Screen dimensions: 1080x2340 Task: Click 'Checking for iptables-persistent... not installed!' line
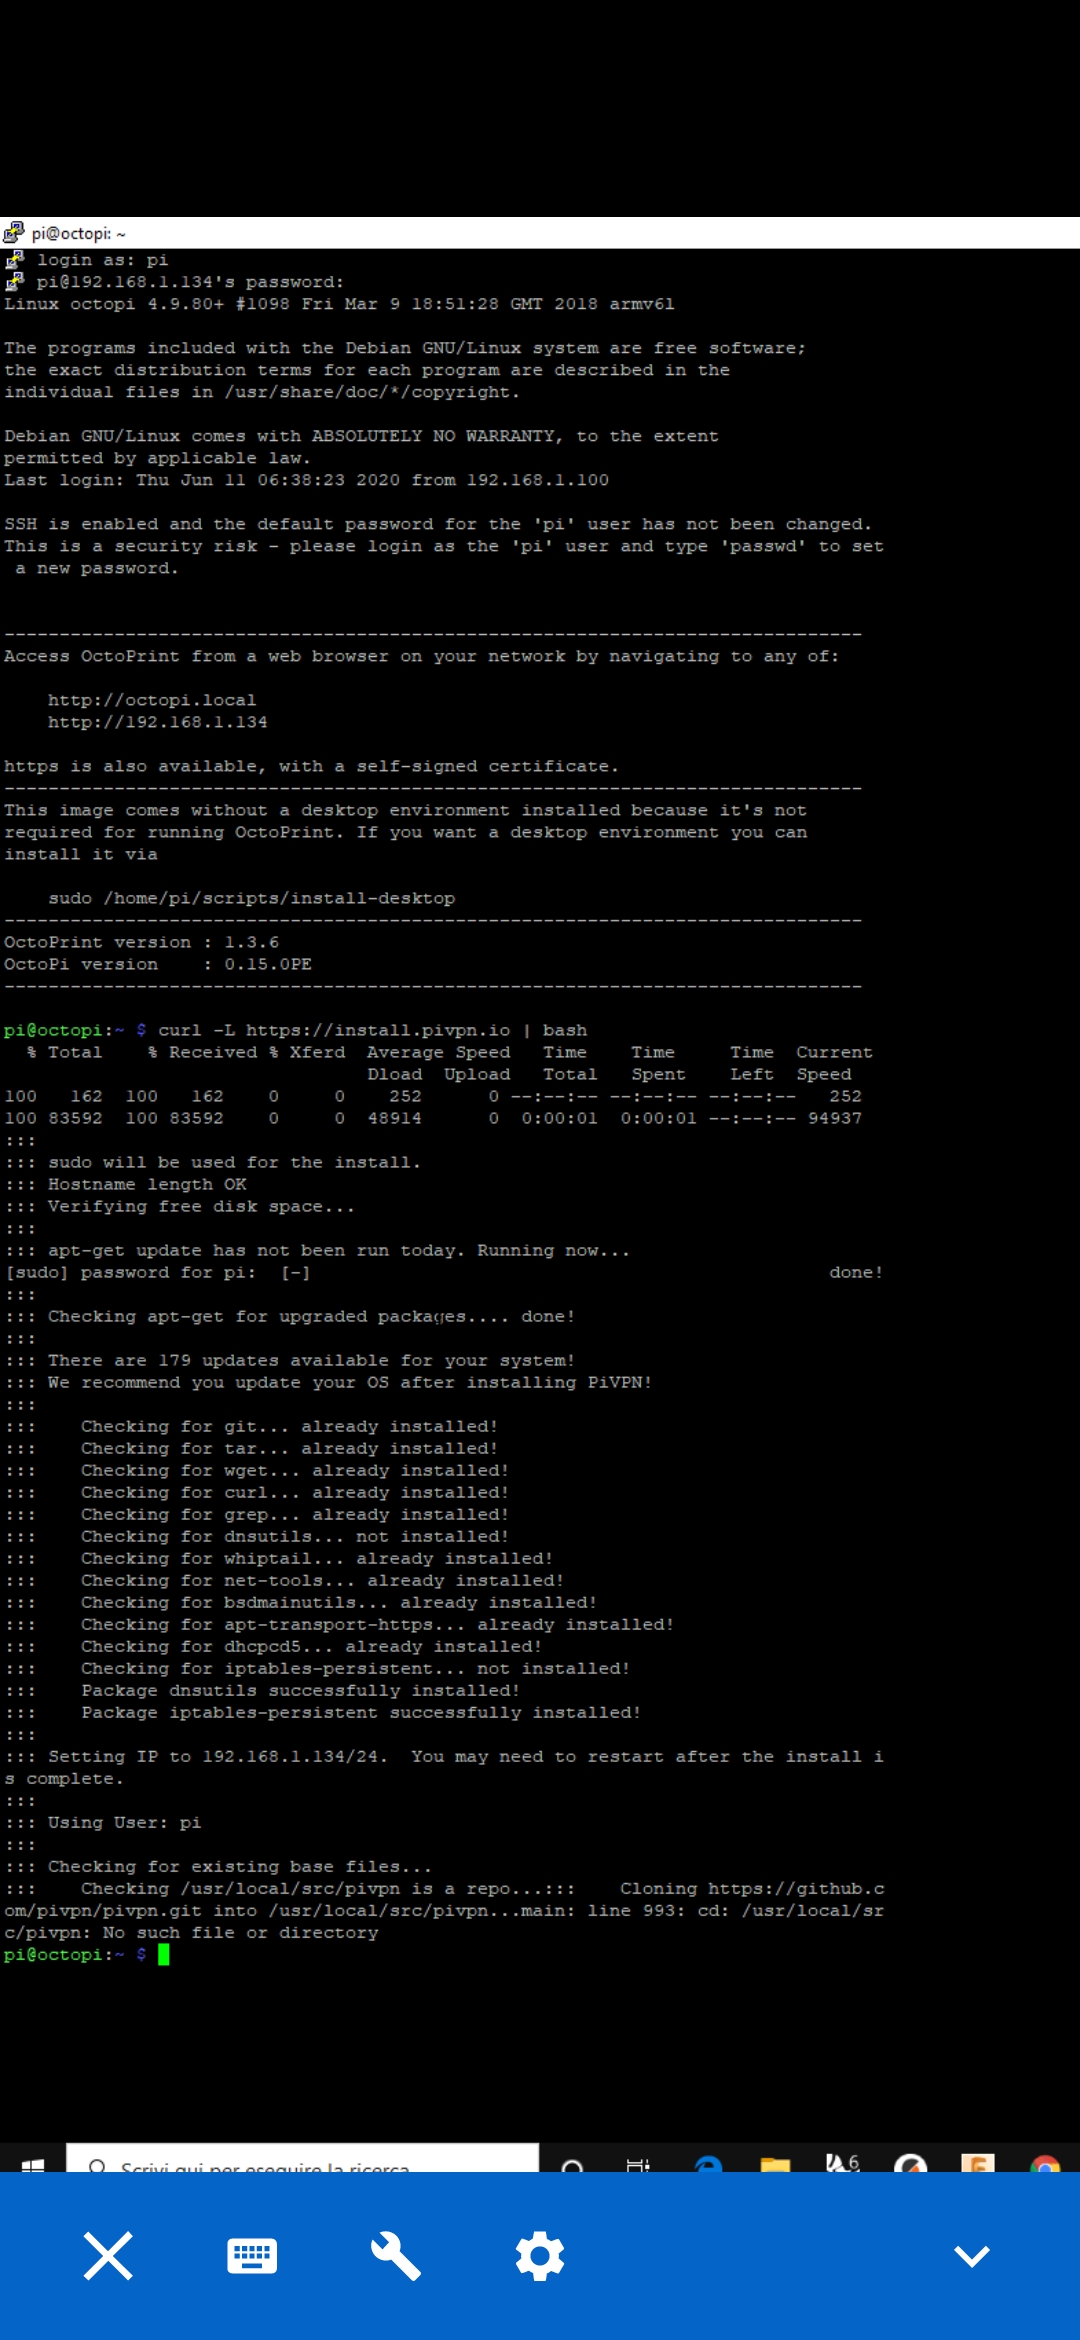(355, 1668)
